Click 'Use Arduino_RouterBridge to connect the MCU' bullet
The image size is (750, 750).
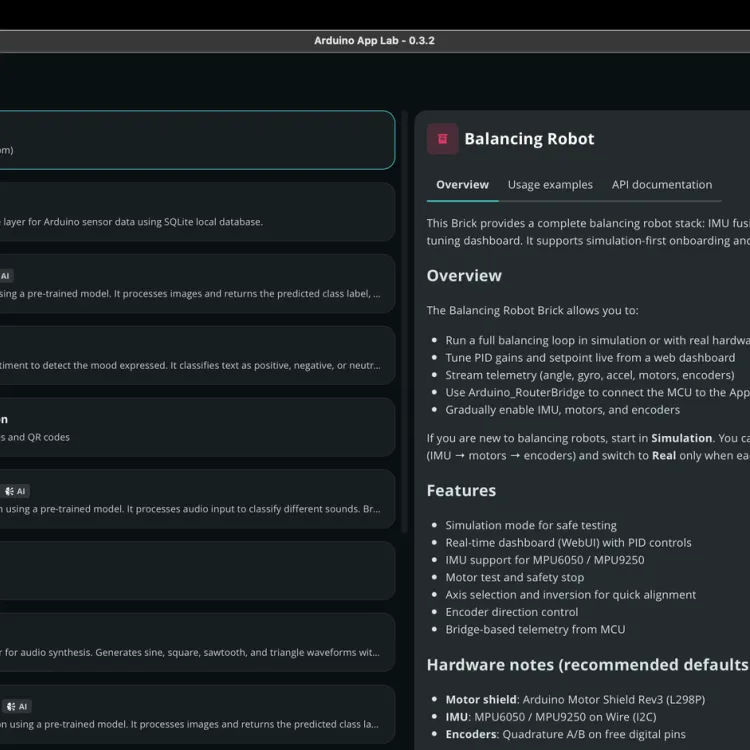click(597, 392)
